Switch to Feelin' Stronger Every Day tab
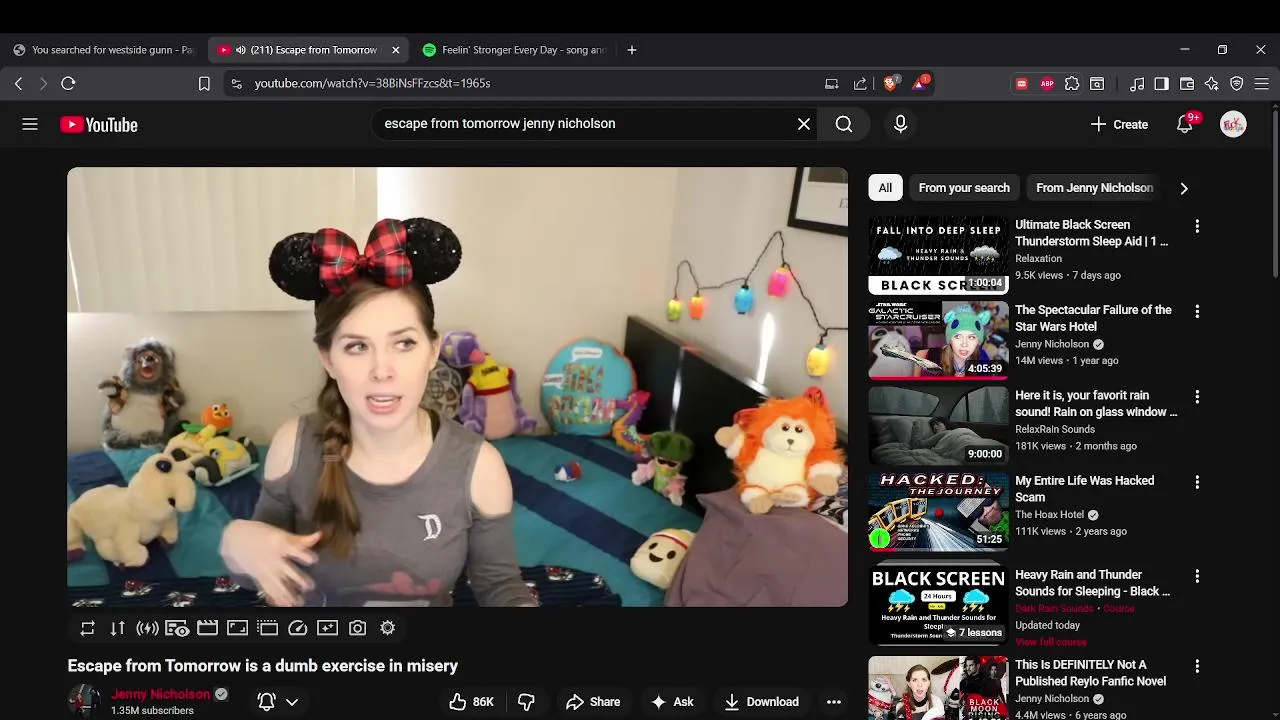The height and width of the screenshot is (720, 1280). 514,50
